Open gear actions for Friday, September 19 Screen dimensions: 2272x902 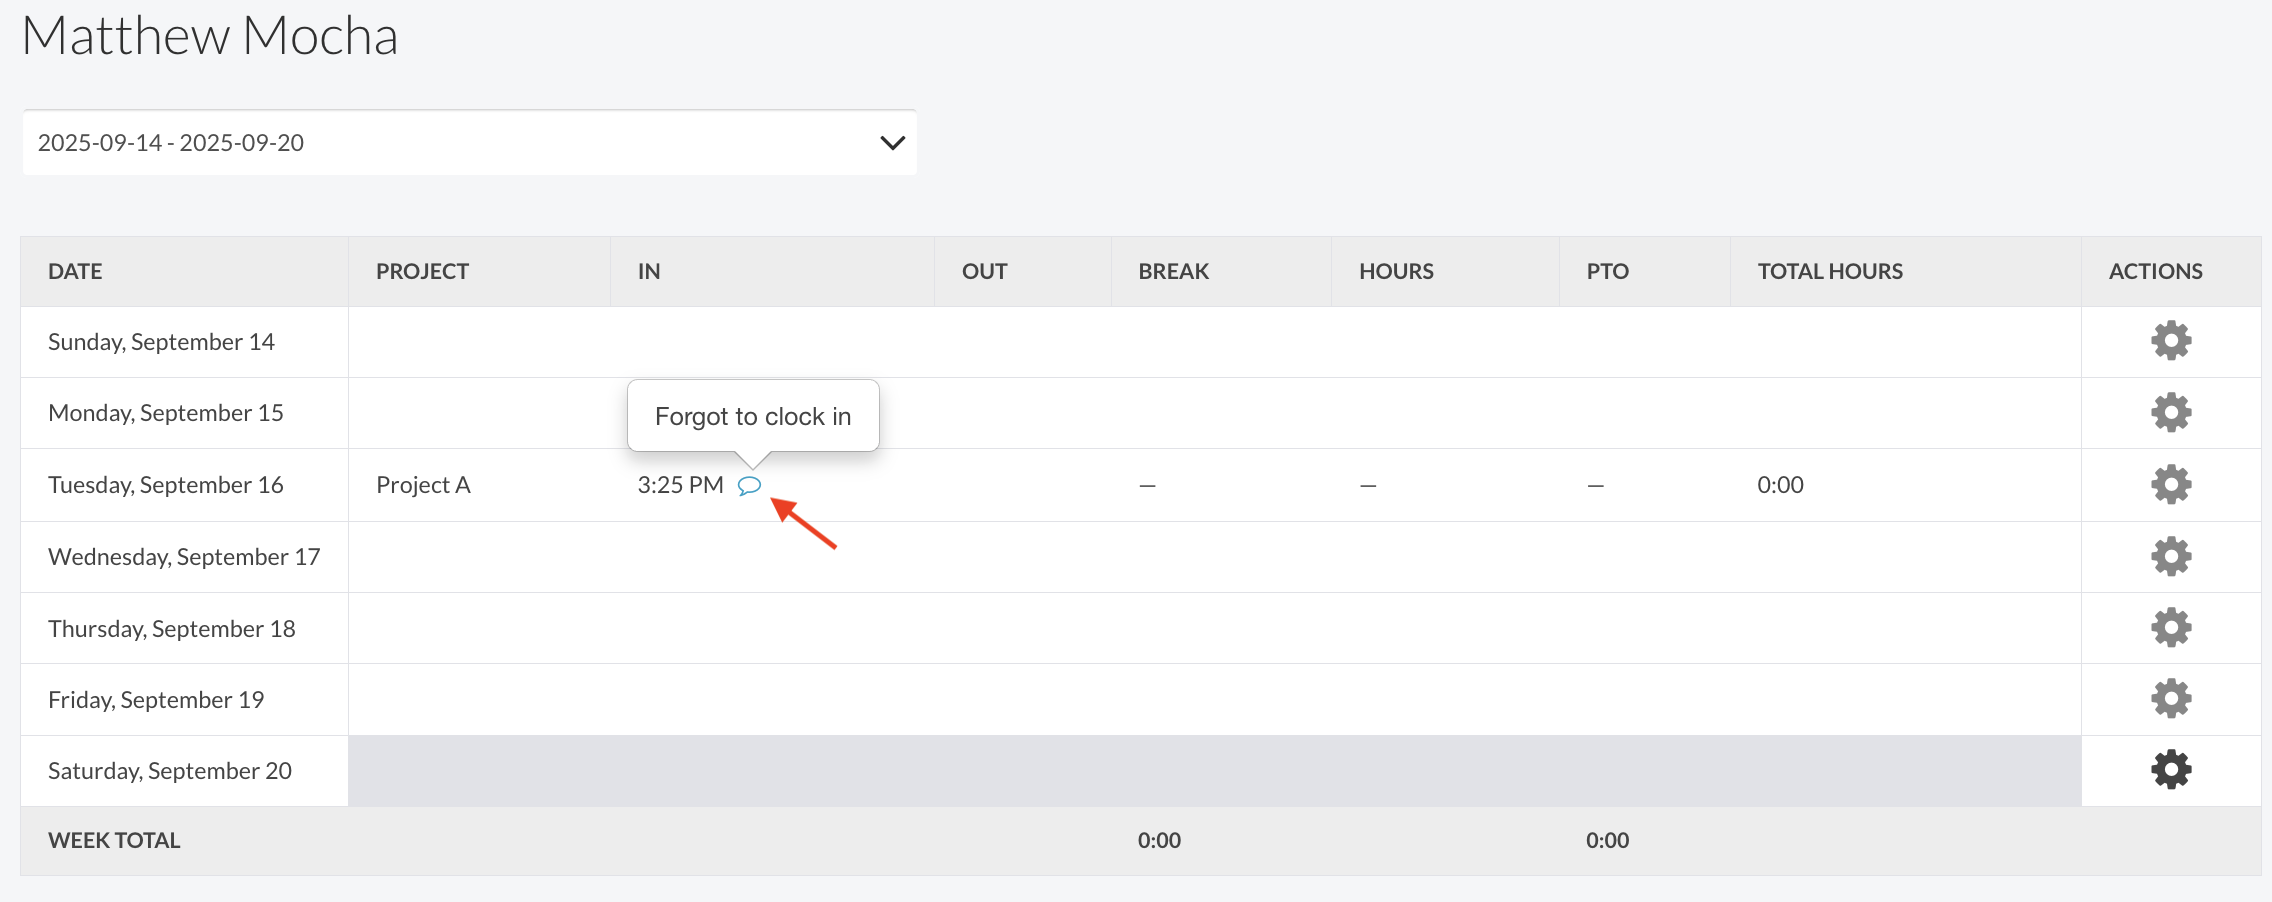click(x=2170, y=699)
